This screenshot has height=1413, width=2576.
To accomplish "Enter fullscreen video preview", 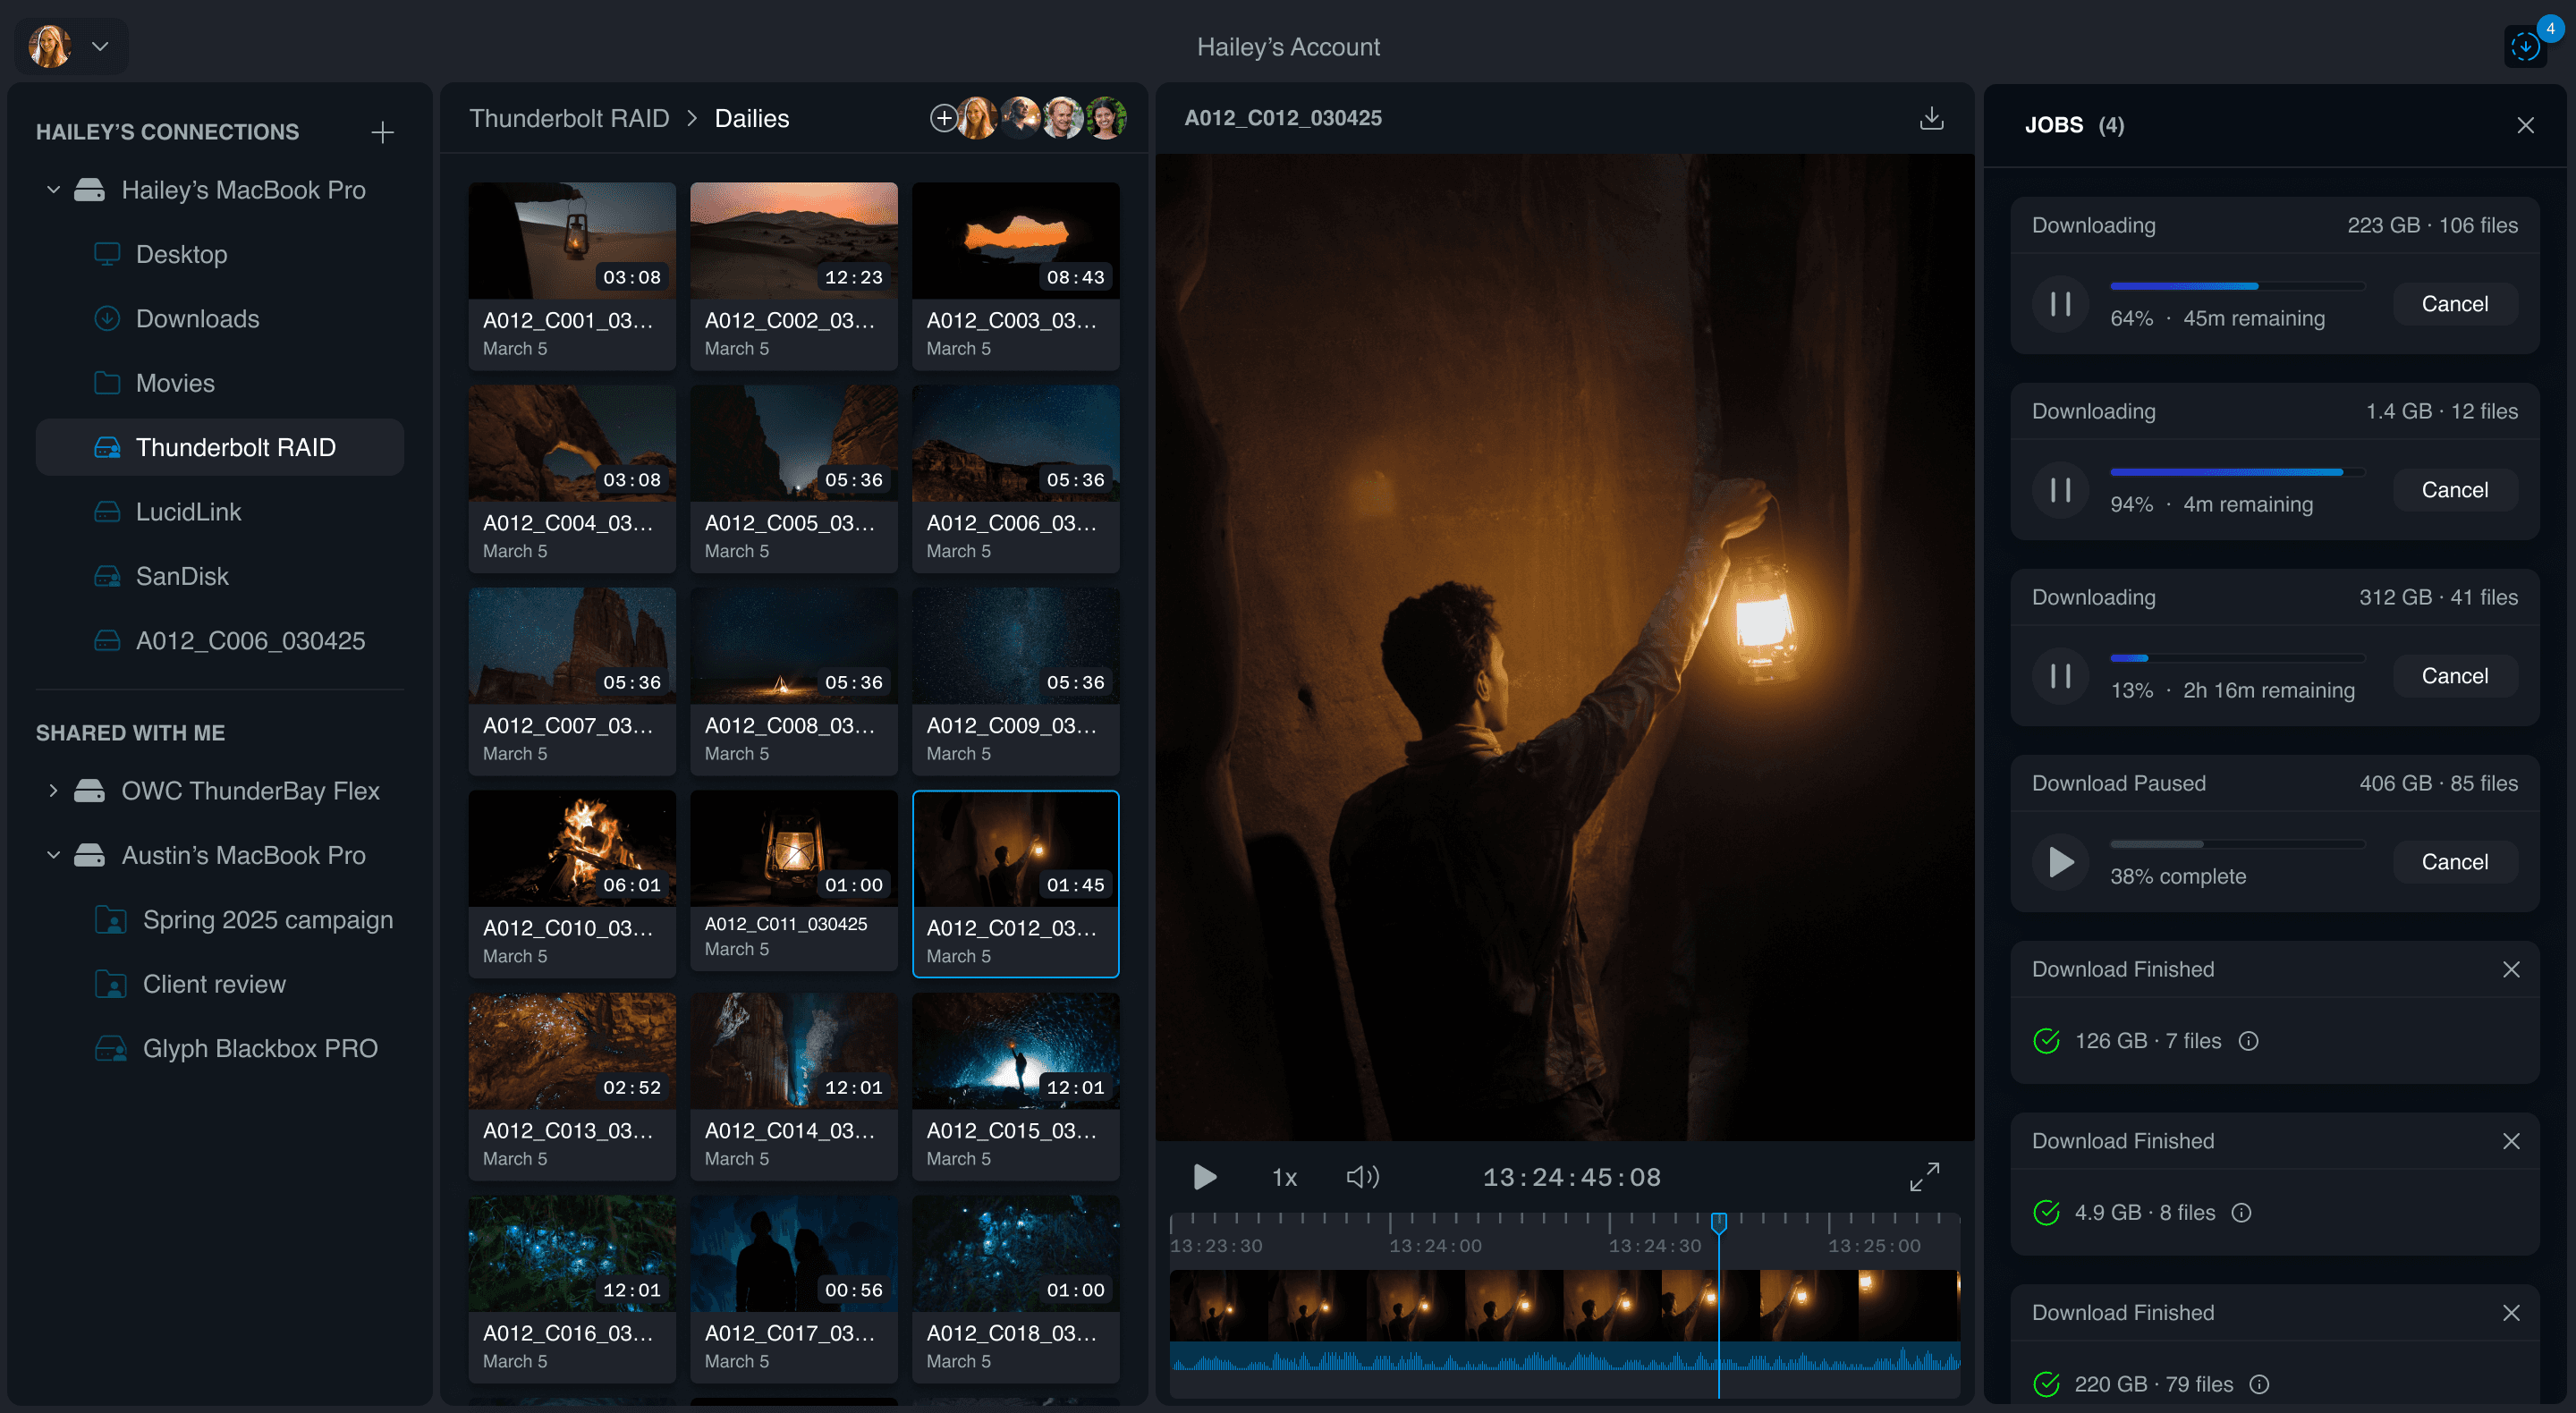I will pos(1924,1176).
